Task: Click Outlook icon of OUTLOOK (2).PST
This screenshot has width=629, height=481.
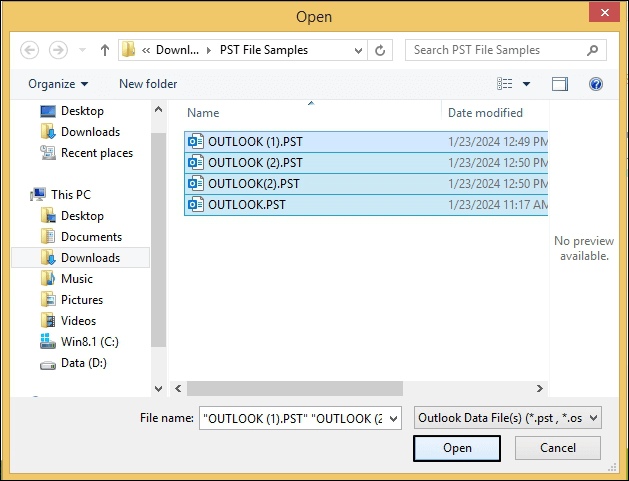Action: coord(196,162)
